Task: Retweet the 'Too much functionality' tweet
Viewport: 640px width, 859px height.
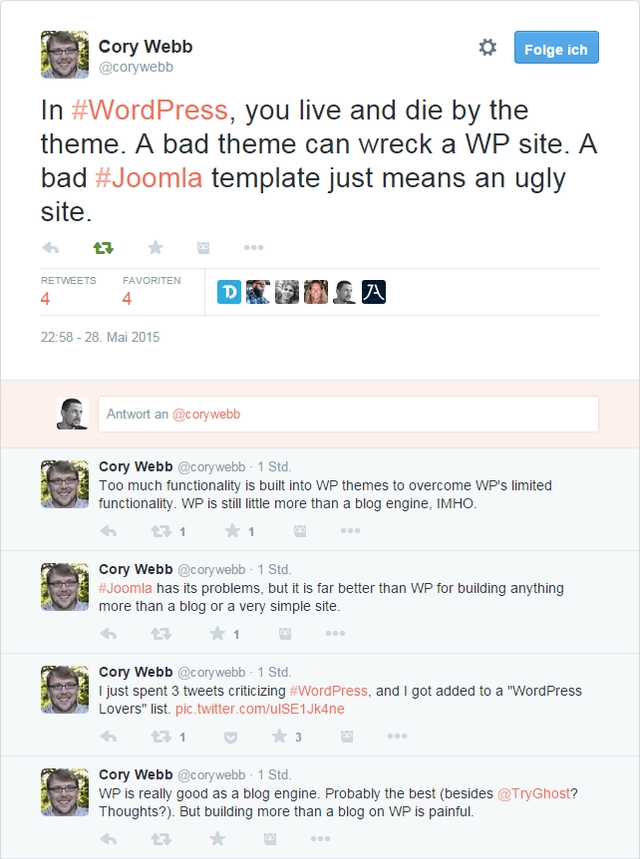Action: 161,531
